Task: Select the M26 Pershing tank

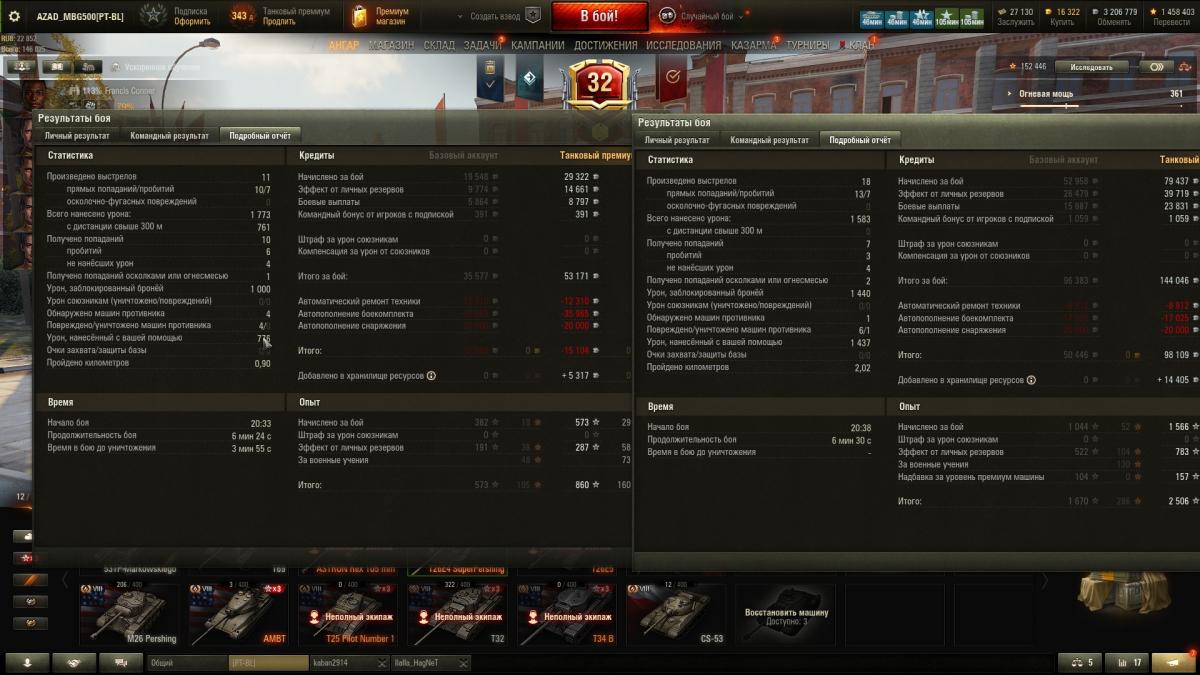Action: point(128,613)
